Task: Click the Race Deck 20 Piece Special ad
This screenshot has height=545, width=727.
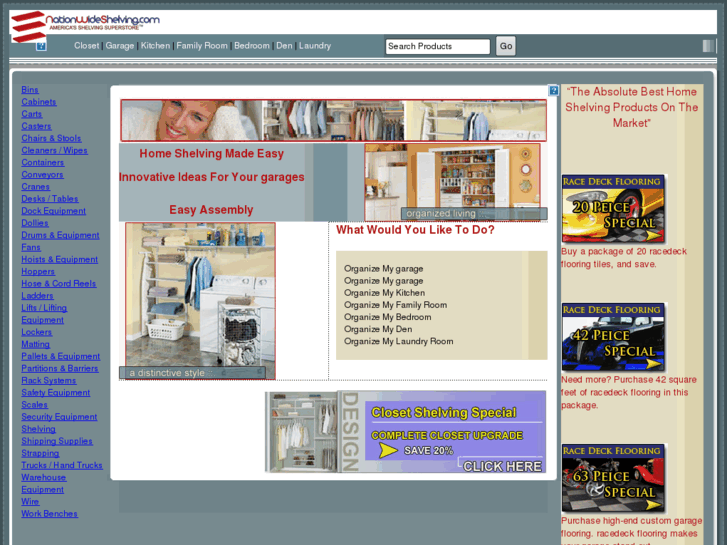Action: coord(613,209)
